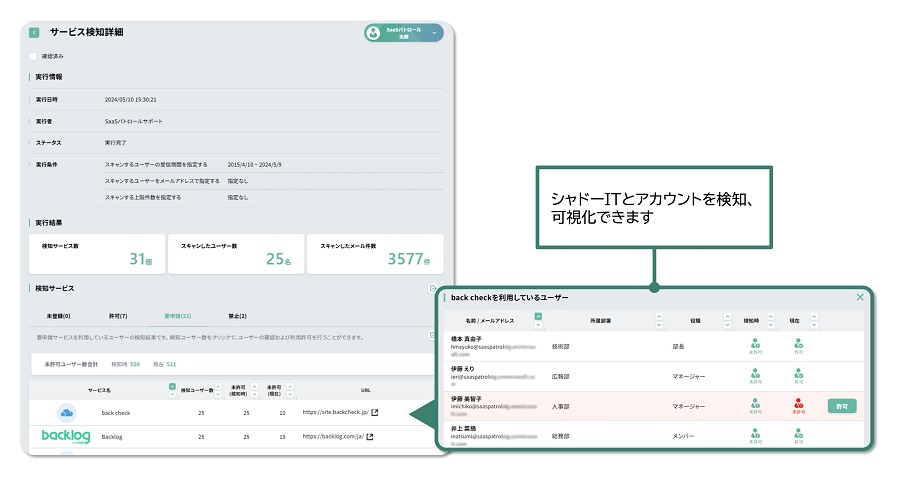Click the green back arrow button
This screenshot has height=480, width=900.
(35, 32)
